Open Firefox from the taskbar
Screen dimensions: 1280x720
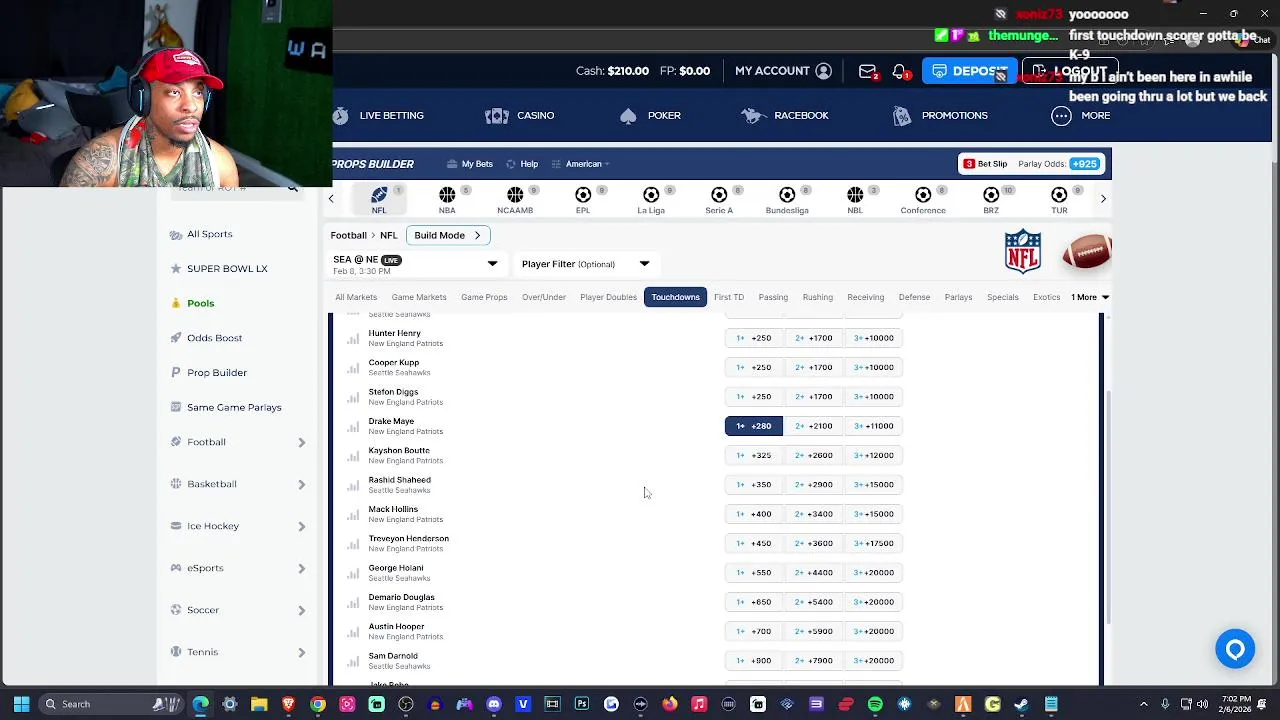pos(670,704)
